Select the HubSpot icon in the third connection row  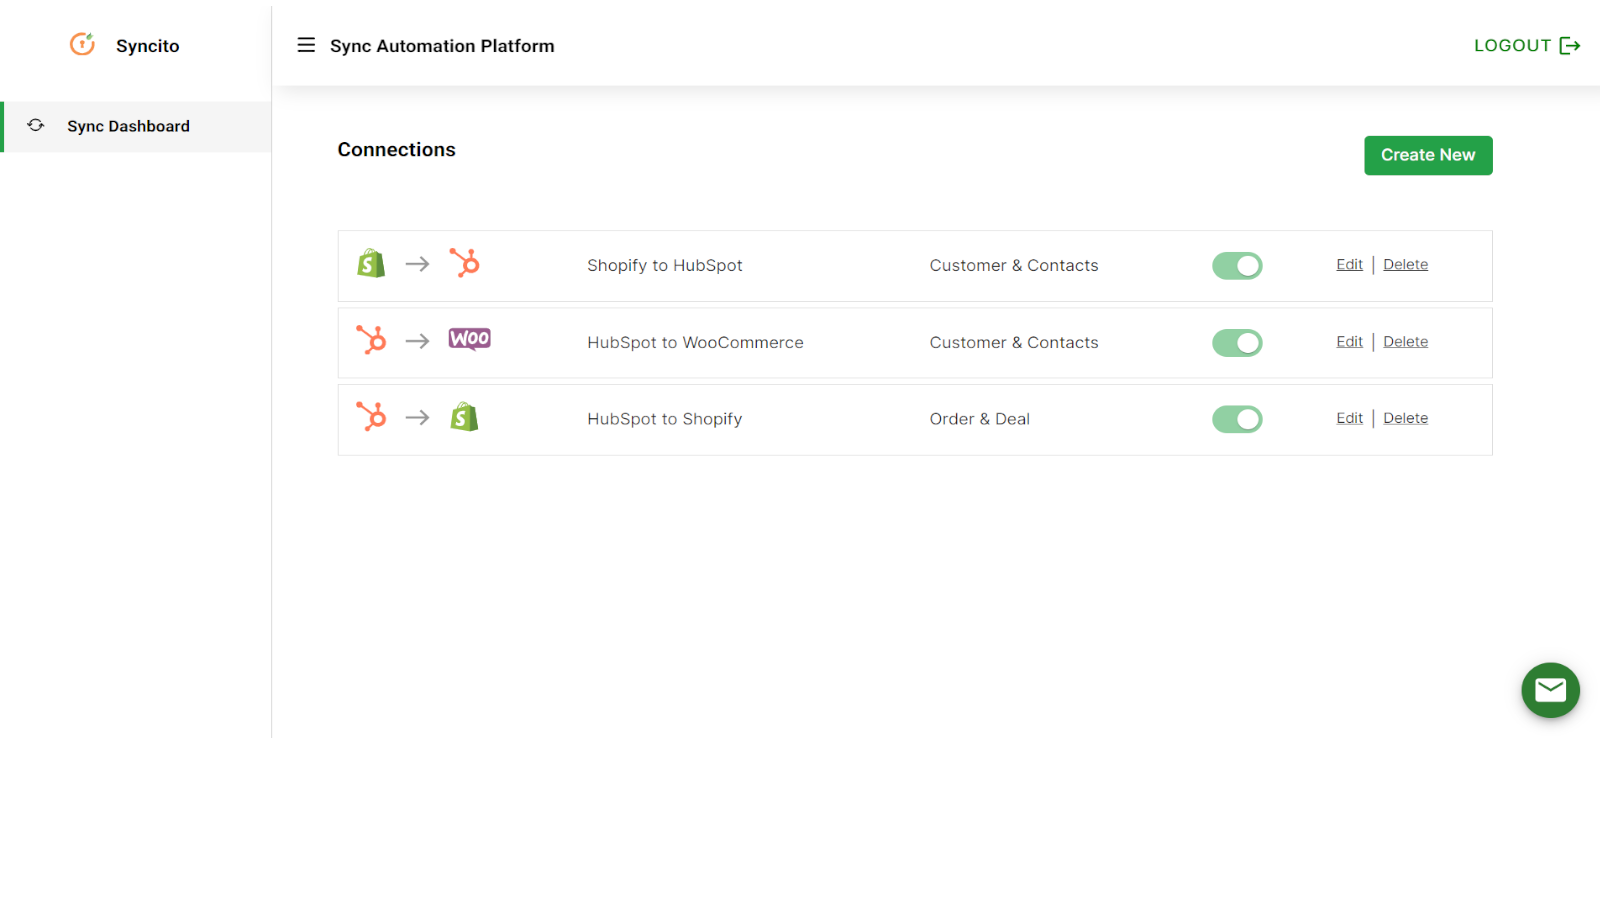(x=371, y=416)
